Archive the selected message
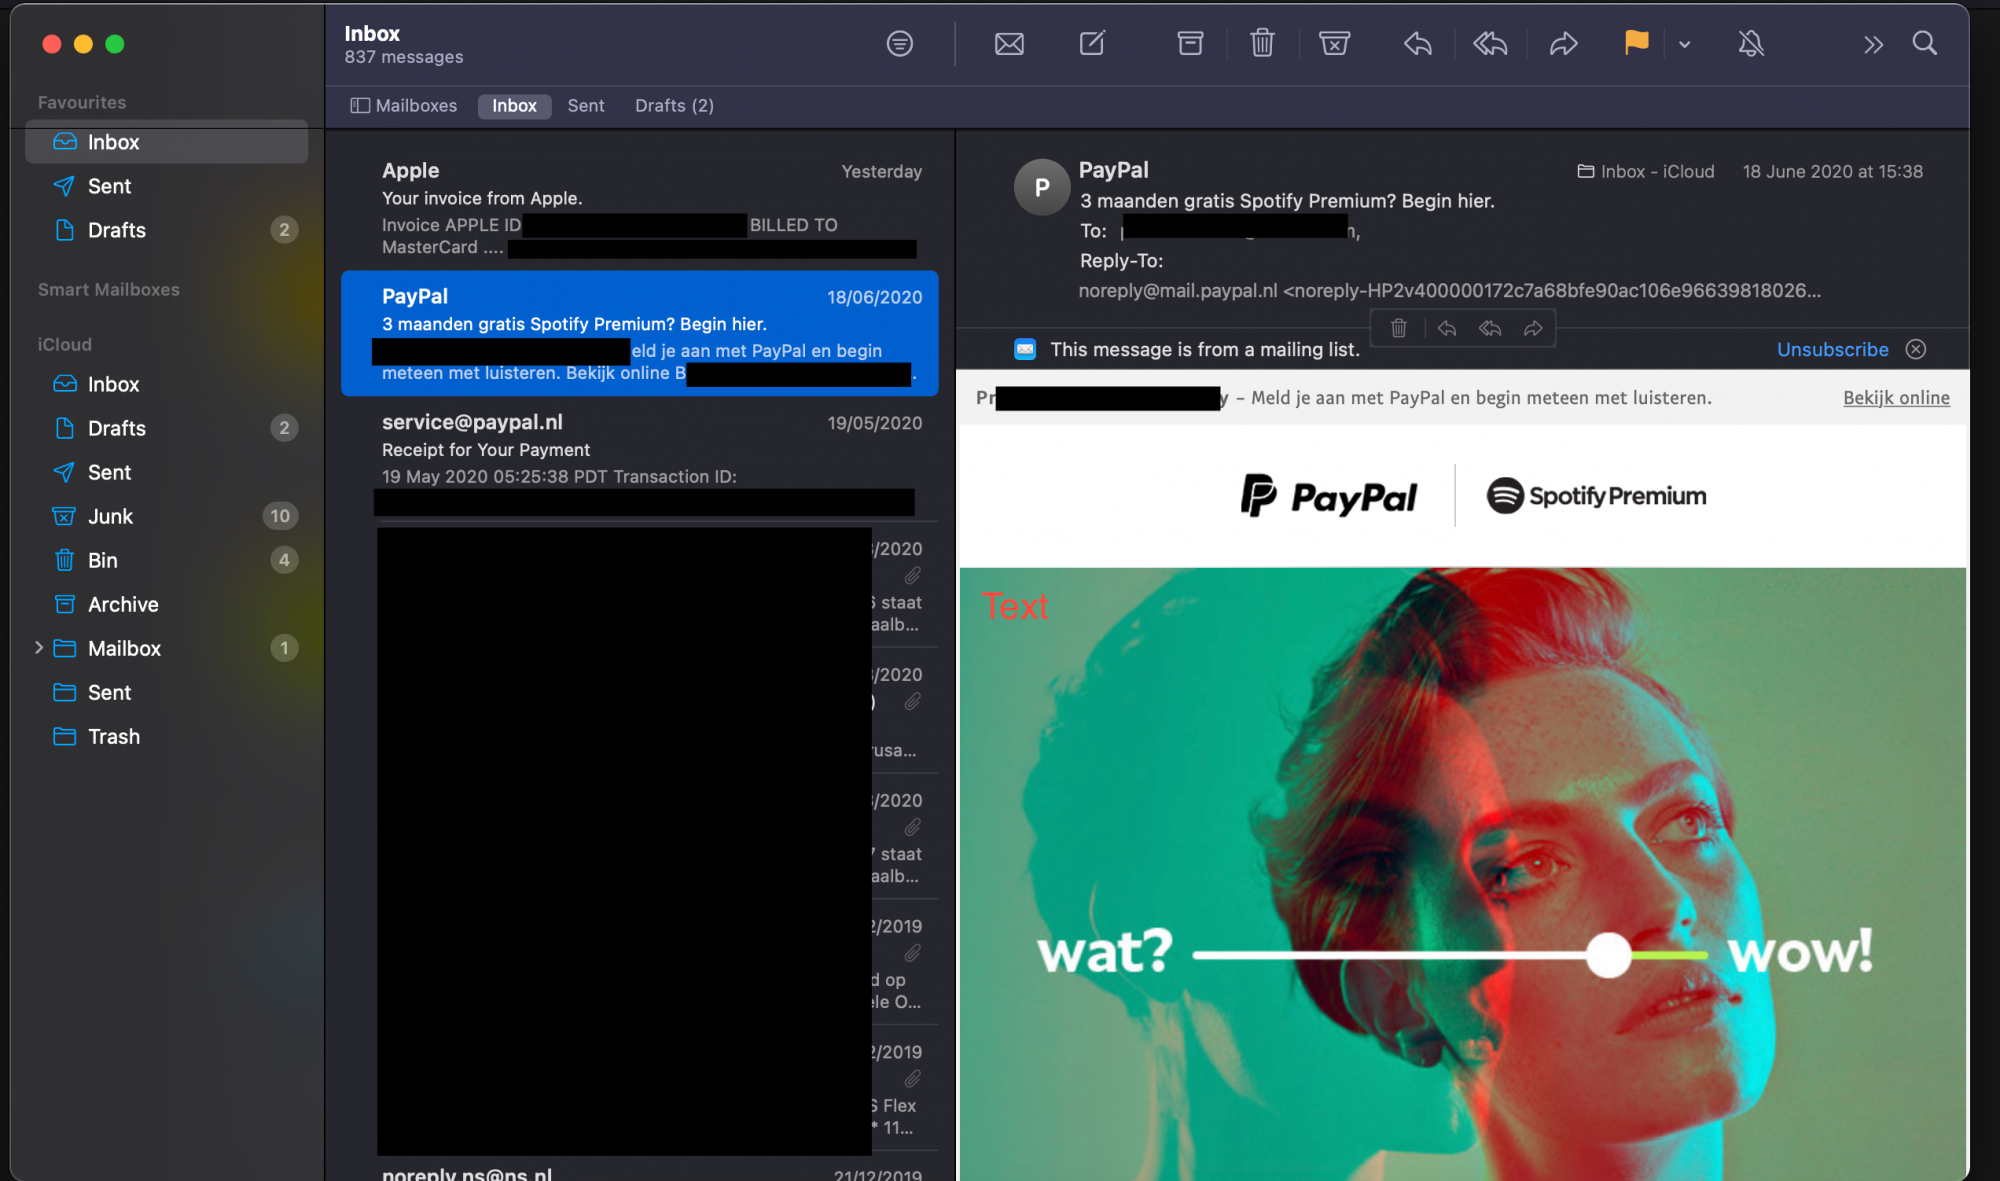Image resolution: width=2000 pixels, height=1181 pixels. [x=1190, y=43]
